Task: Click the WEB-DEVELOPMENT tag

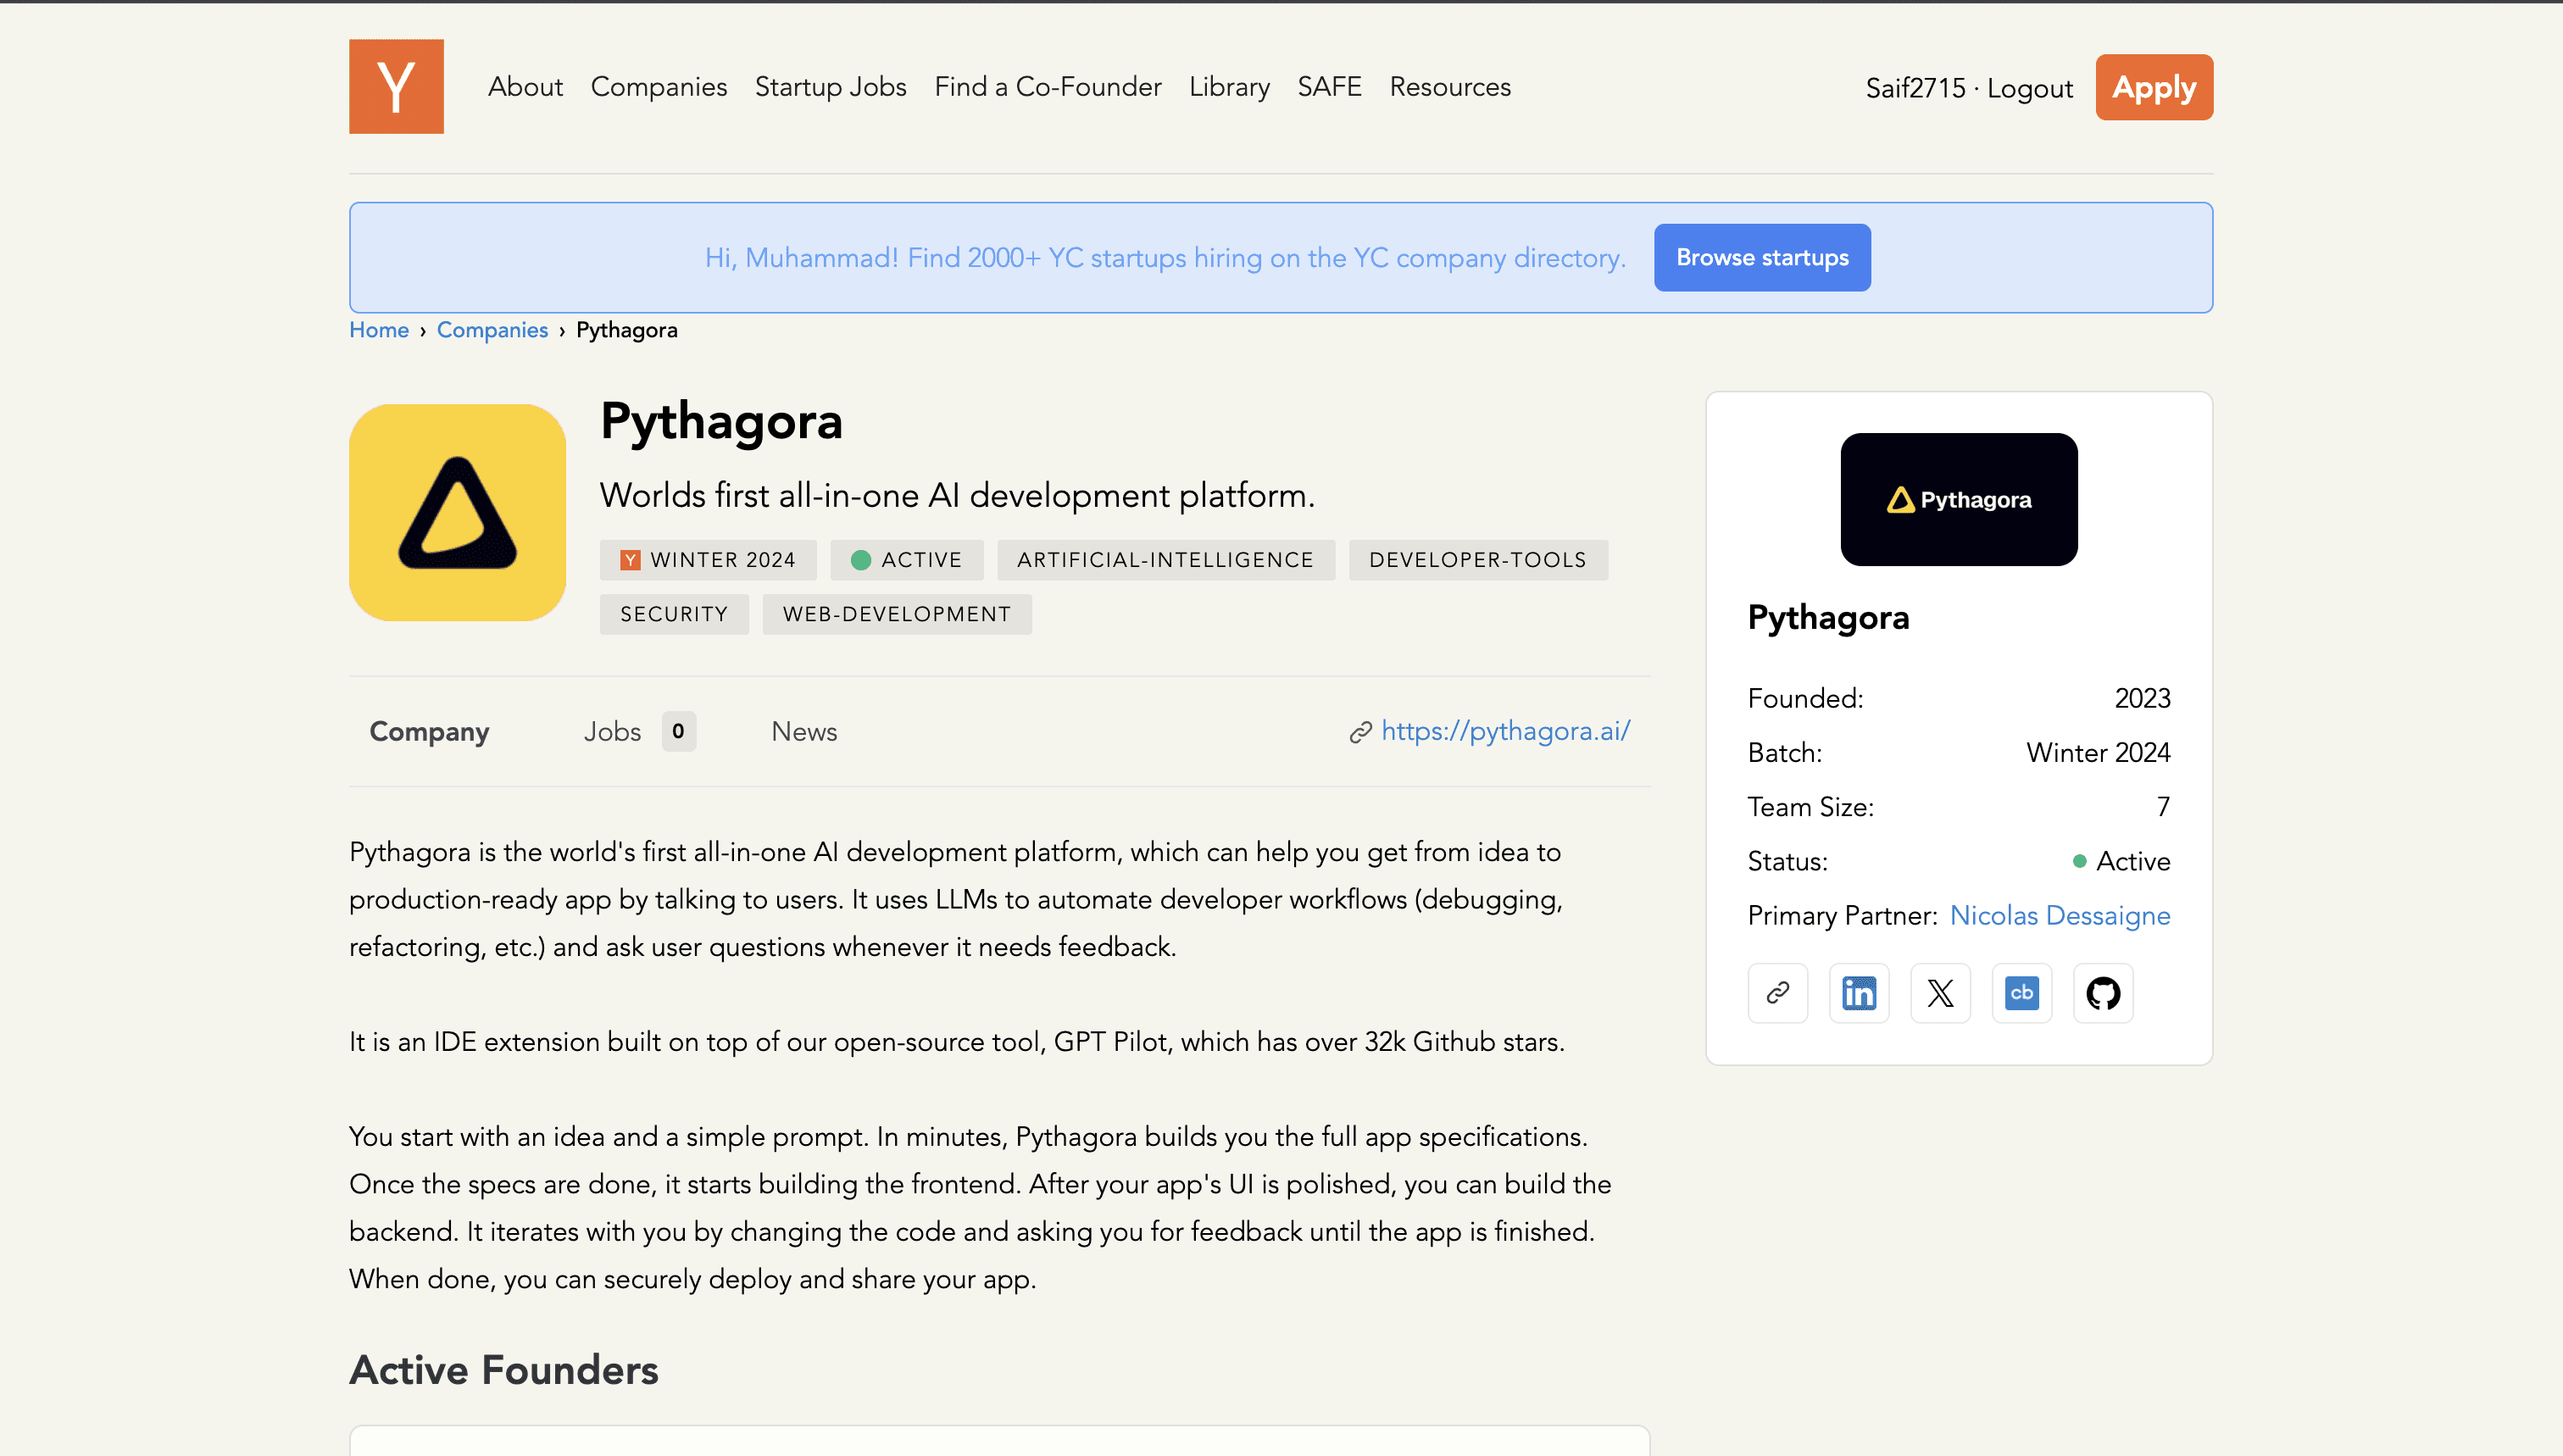Action: (x=896, y=614)
